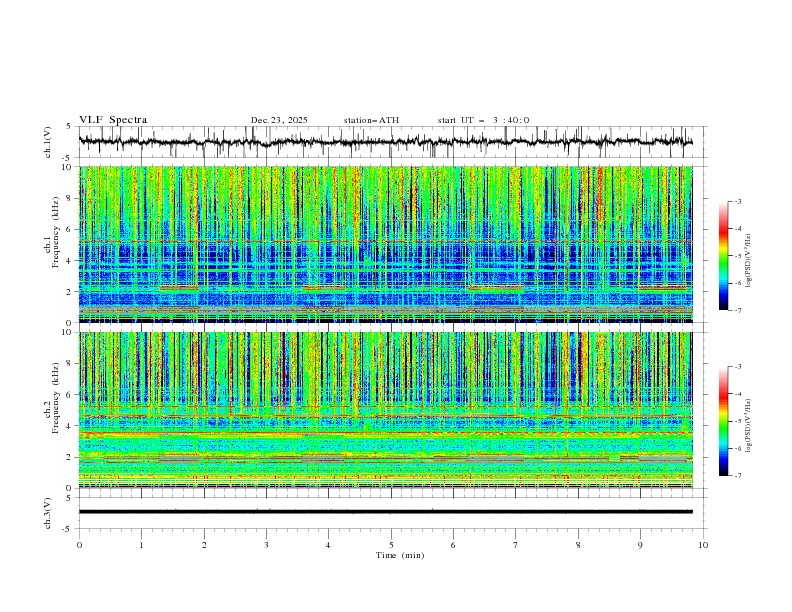This screenshot has width=792, height=612.
Task: Click the "2" kHz tick of ch.2 spectrogram
Action: 71,457
